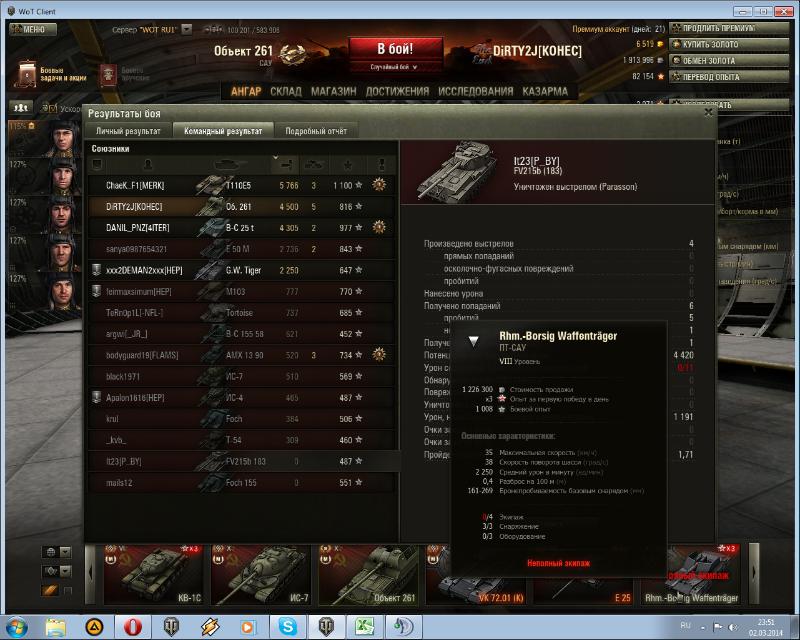Screen dimensions: 800x640
Task: Open Skype from the taskbar
Action: (x=287, y=626)
